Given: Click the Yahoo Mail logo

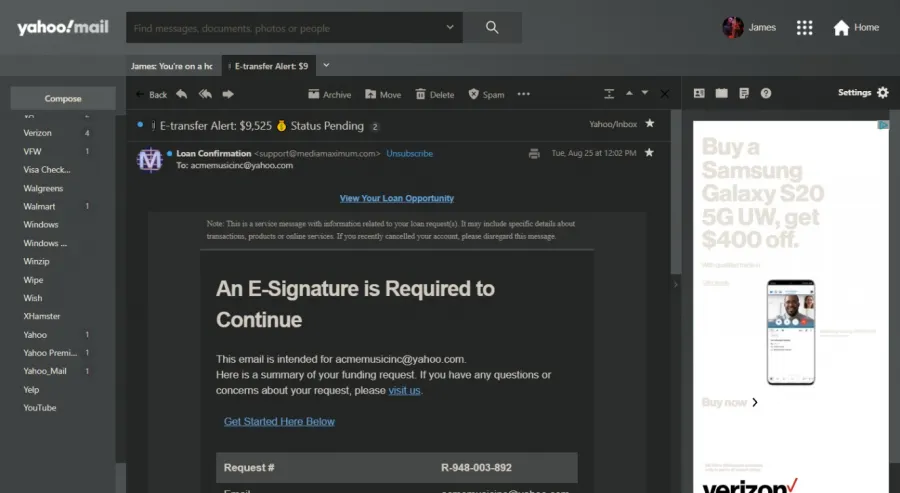Looking at the screenshot, I should [63, 28].
